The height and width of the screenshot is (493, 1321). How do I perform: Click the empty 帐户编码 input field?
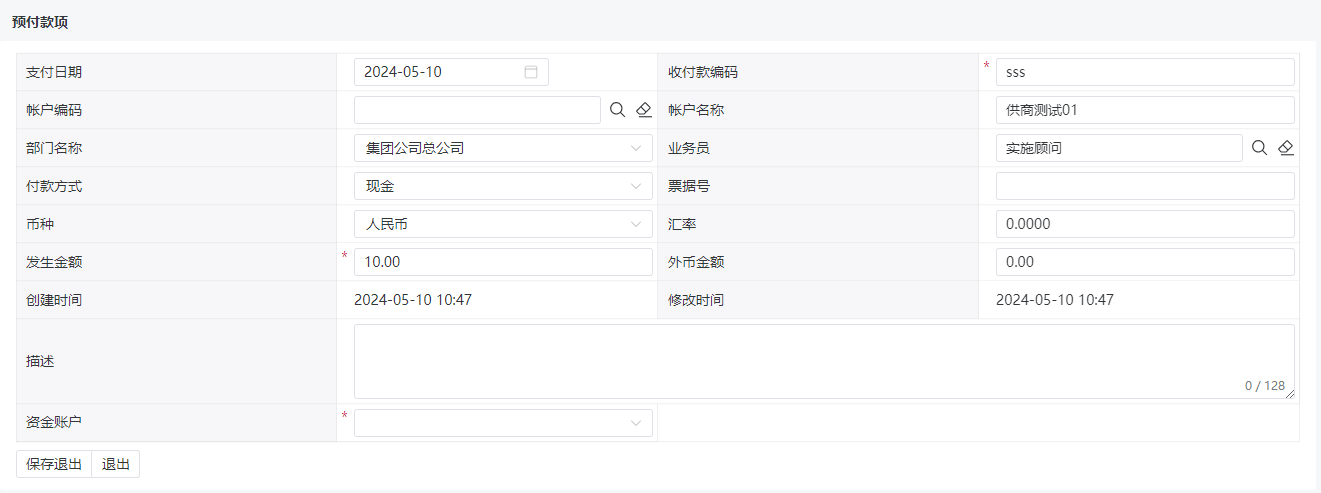click(477, 110)
